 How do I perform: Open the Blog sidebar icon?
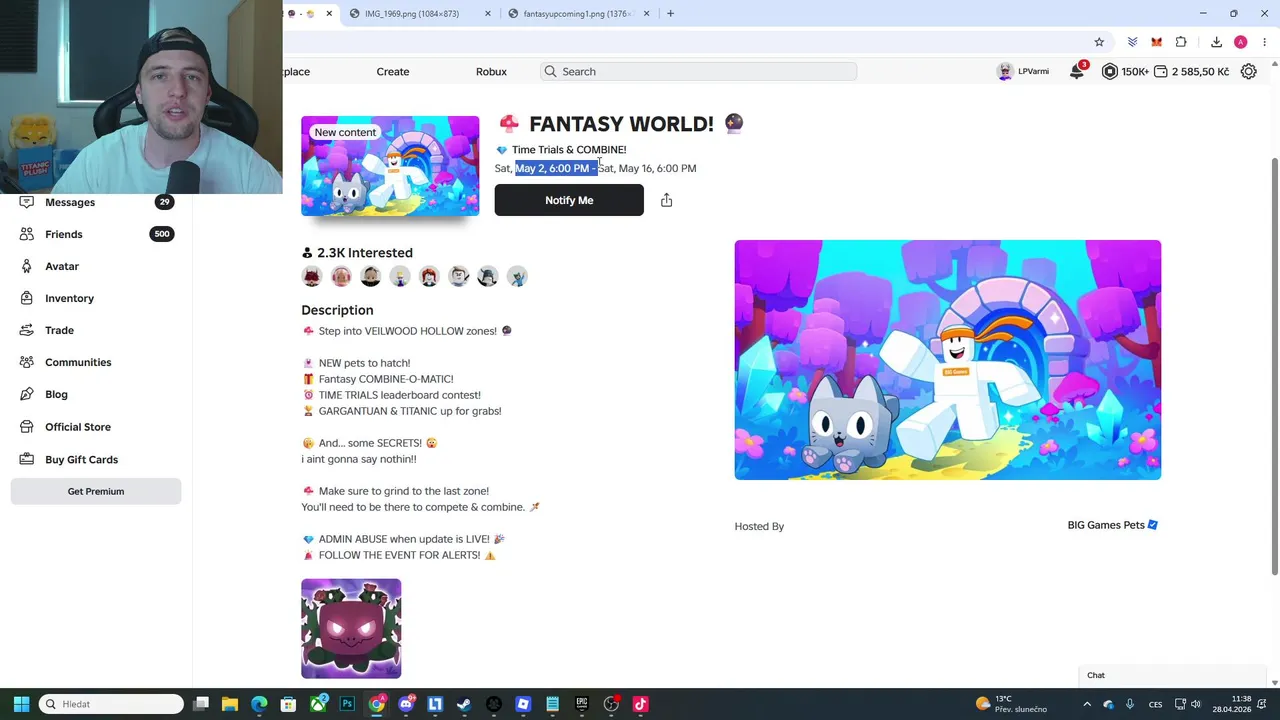pos(26,394)
